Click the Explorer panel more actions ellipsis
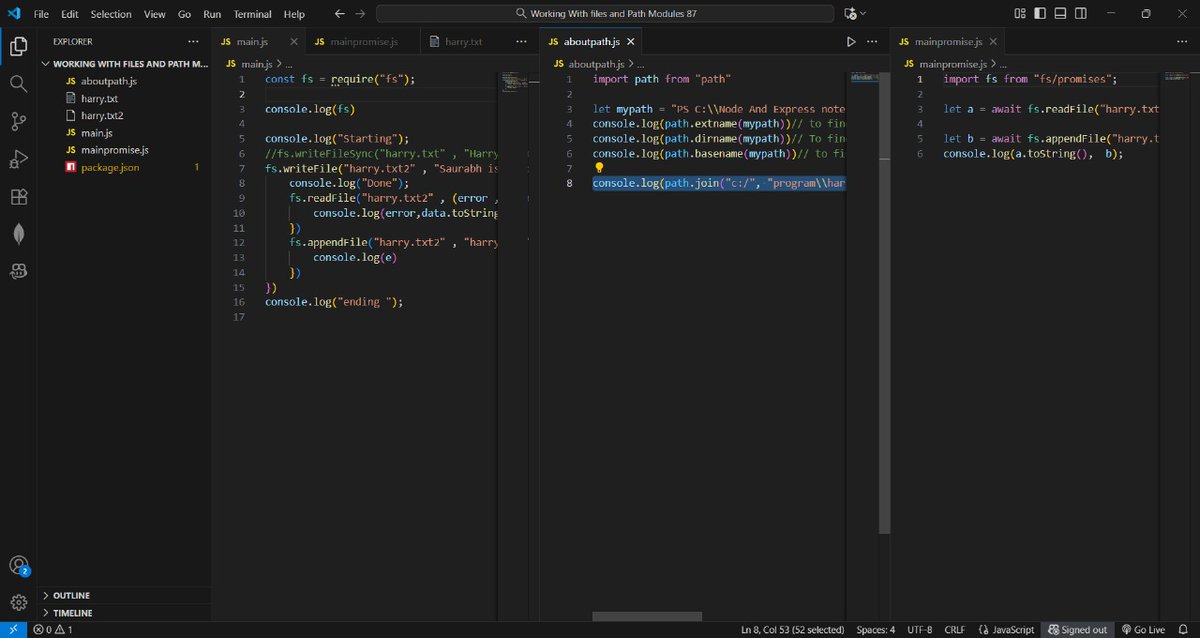 [193, 42]
